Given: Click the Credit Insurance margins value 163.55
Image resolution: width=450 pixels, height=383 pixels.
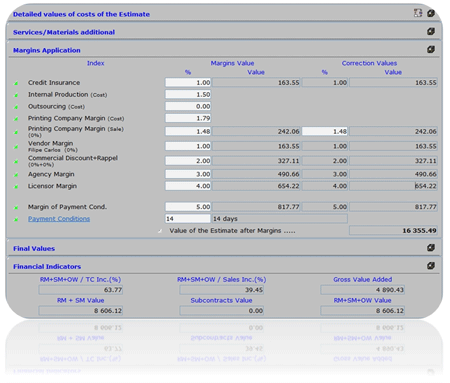Looking at the screenshot, I should pyautogui.click(x=256, y=83).
